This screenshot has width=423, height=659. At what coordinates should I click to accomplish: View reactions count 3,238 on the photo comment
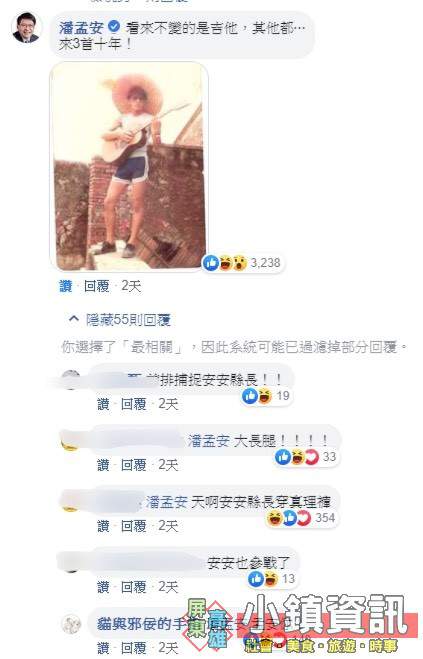[242, 263]
